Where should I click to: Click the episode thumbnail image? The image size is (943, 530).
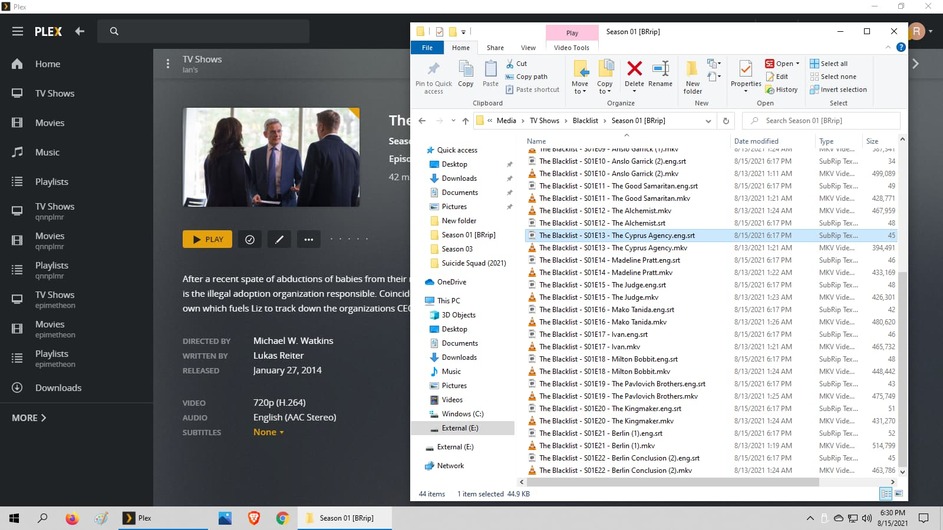[x=271, y=157]
